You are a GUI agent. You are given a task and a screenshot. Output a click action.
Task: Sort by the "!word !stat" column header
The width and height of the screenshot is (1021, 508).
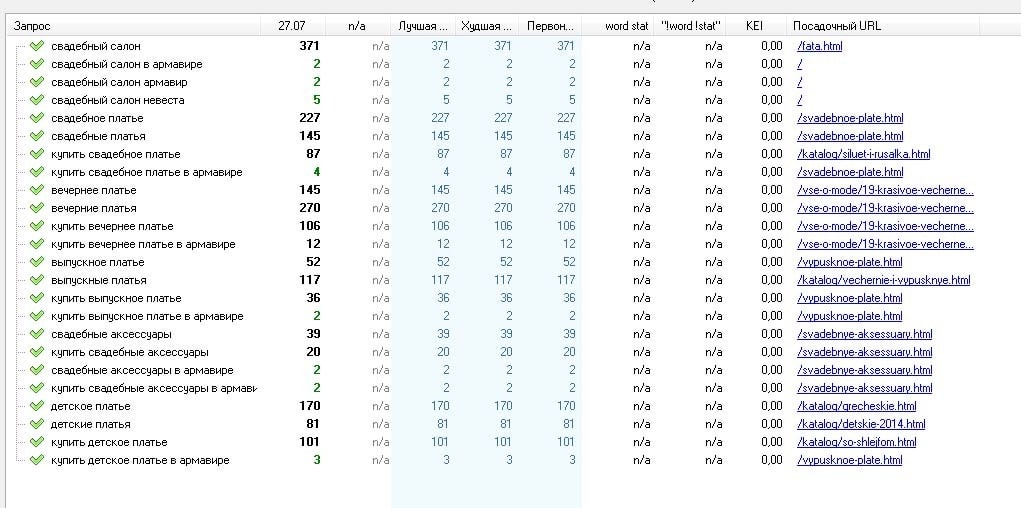(x=690, y=26)
